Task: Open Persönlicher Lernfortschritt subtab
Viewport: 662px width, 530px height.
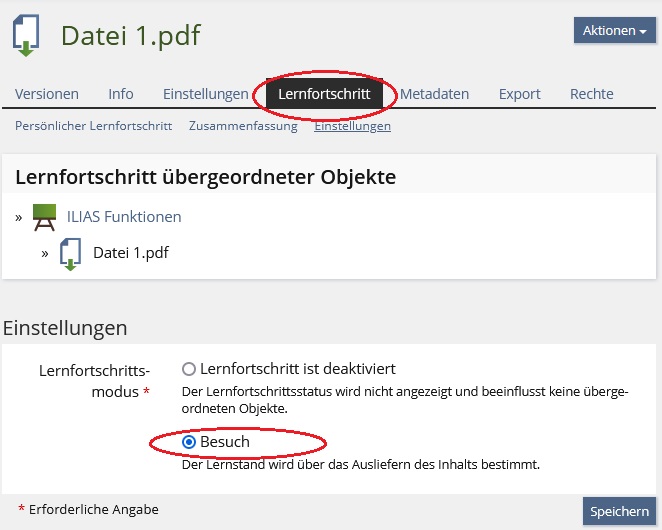Action: coord(93,126)
